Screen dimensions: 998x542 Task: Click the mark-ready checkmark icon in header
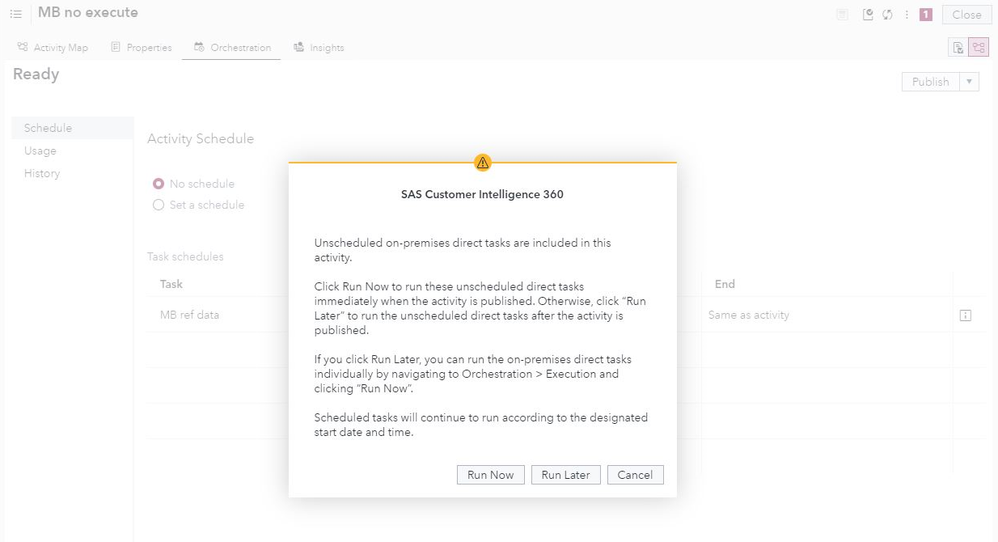click(x=868, y=15)
